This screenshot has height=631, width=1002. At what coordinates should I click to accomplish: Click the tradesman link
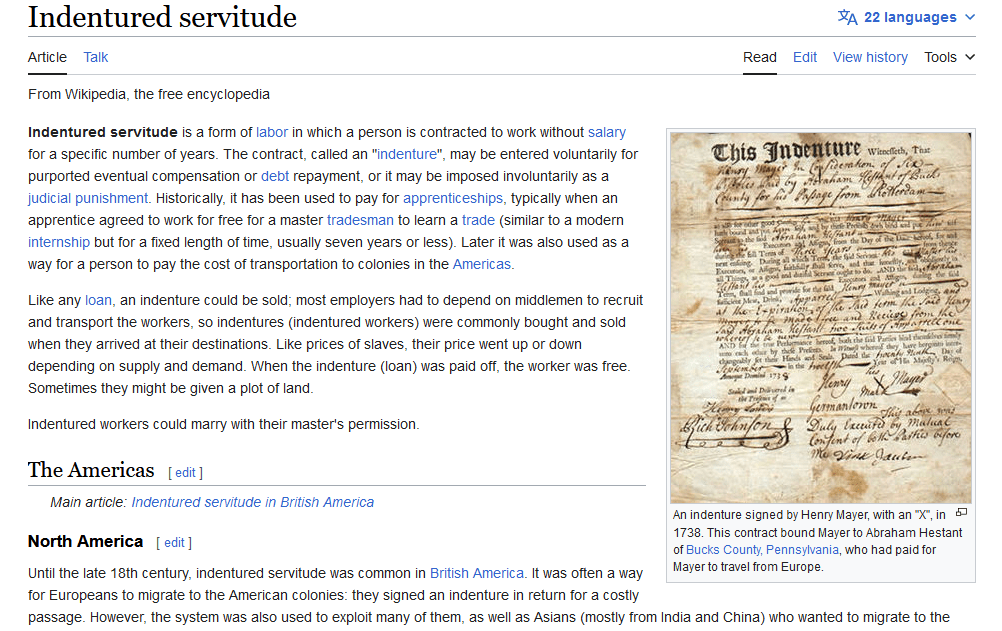click(360, 220)
